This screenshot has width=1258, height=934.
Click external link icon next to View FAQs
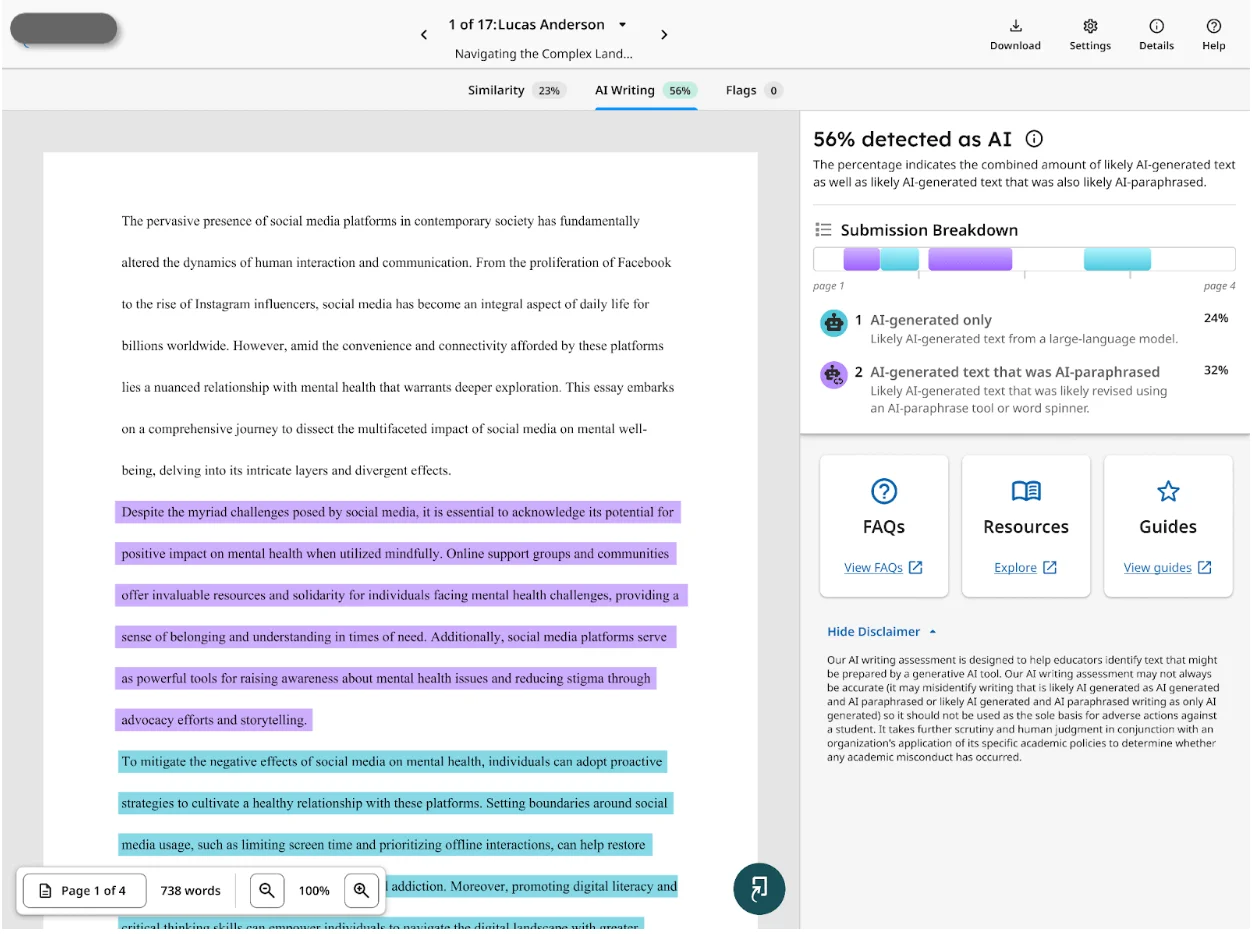coord(915,567)
